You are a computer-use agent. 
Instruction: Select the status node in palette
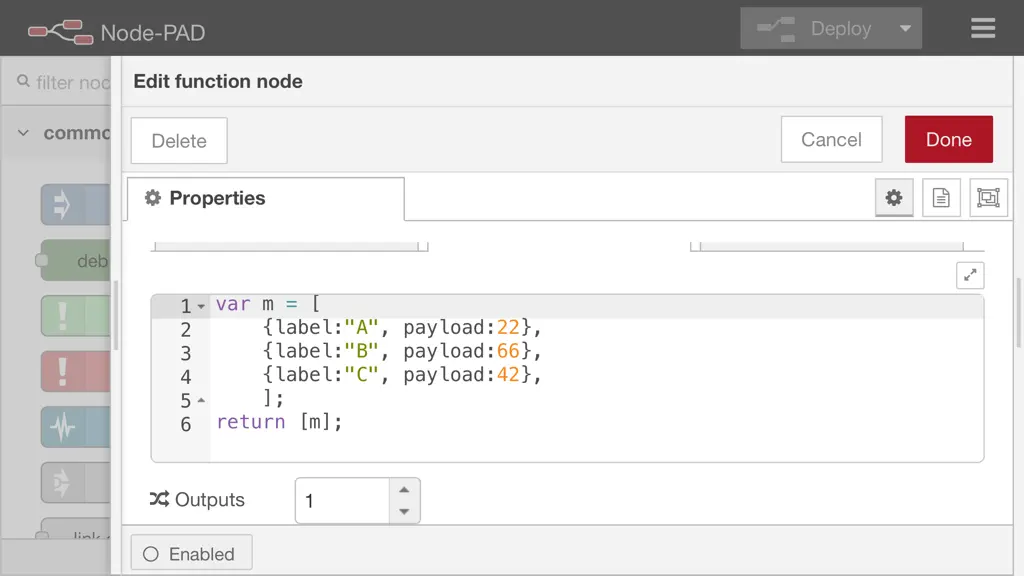click(x=75, y=427)
